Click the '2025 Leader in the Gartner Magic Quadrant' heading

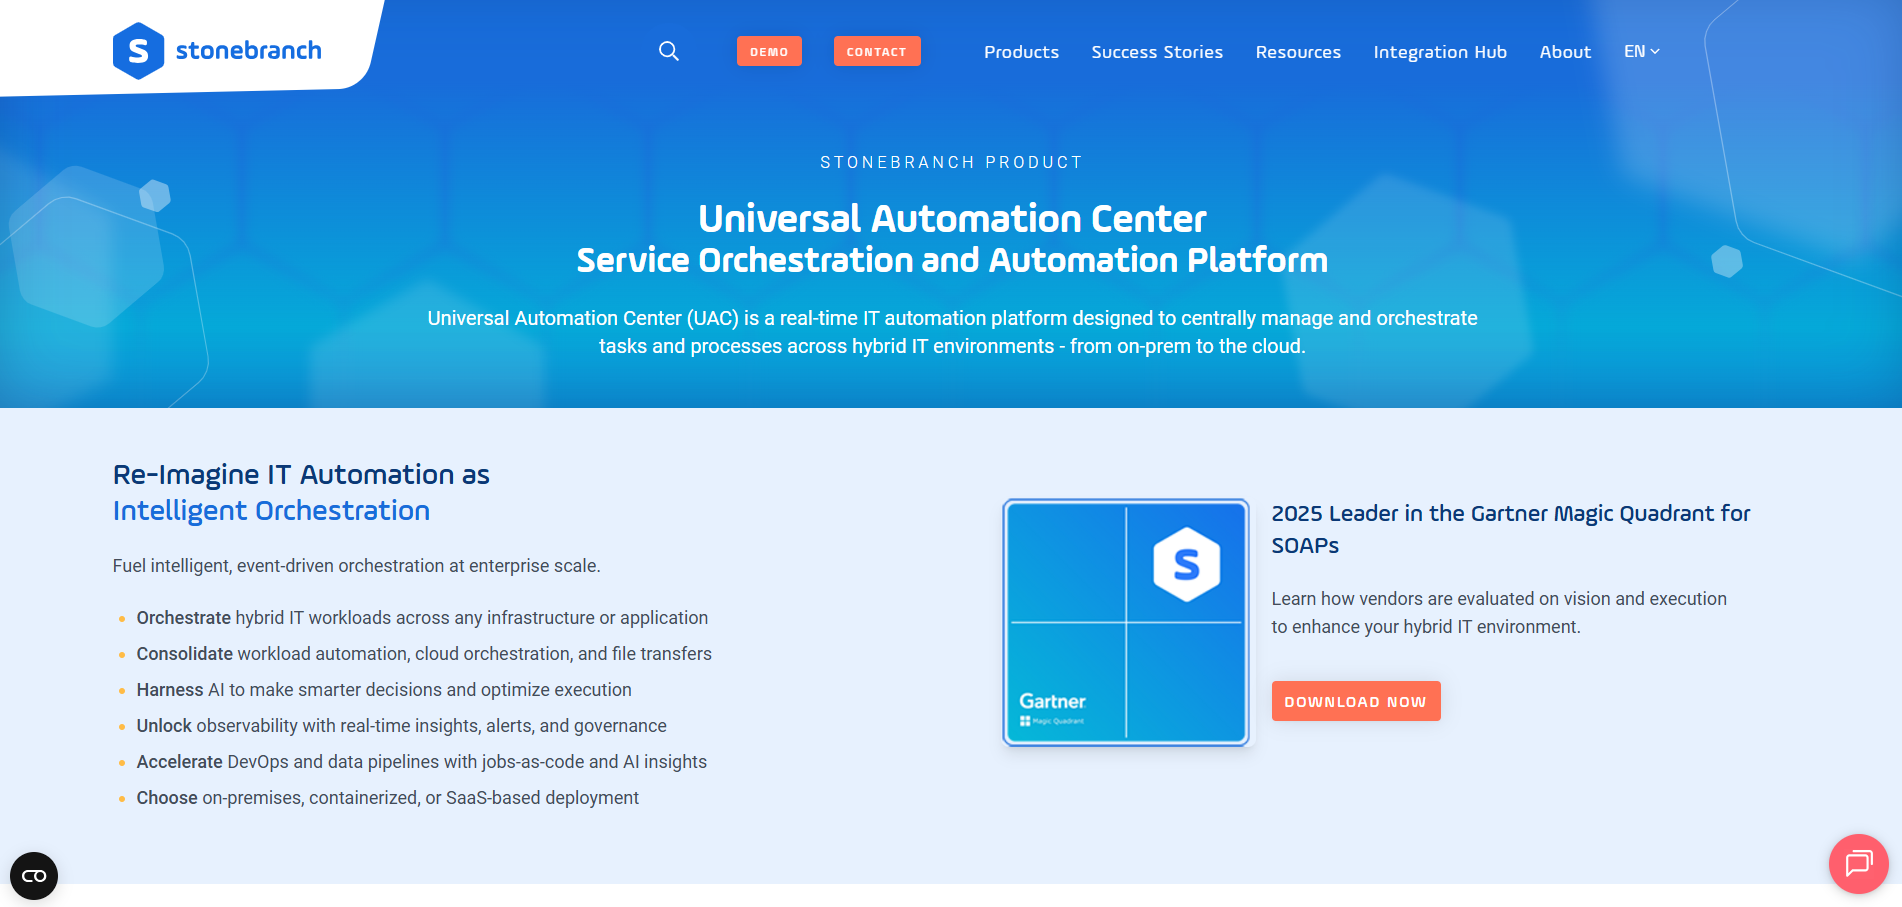coord(1511,529)
